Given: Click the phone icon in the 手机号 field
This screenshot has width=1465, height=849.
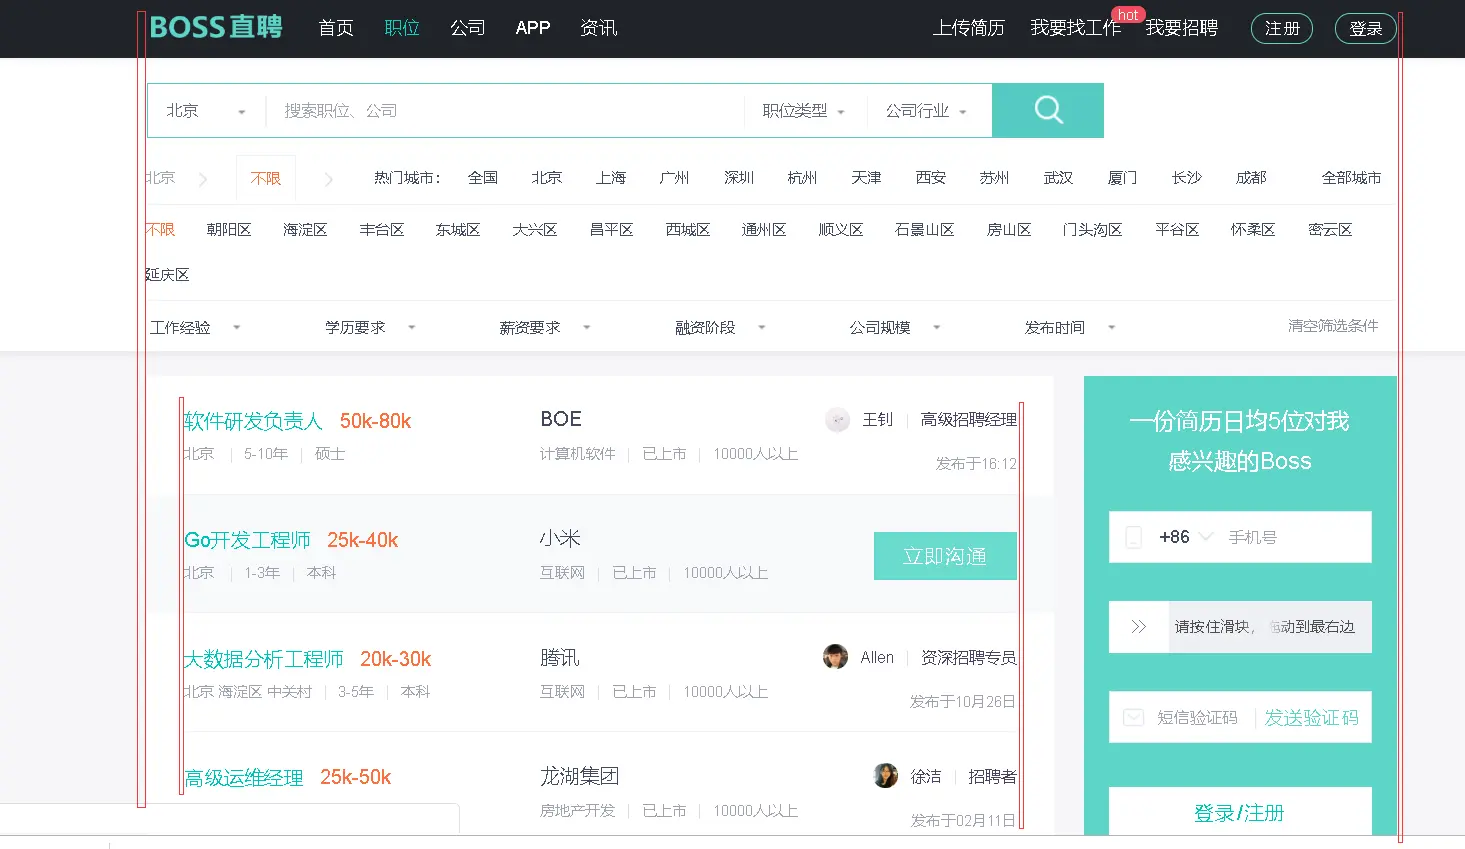Looking at the screenshot, I should 1133,537.
